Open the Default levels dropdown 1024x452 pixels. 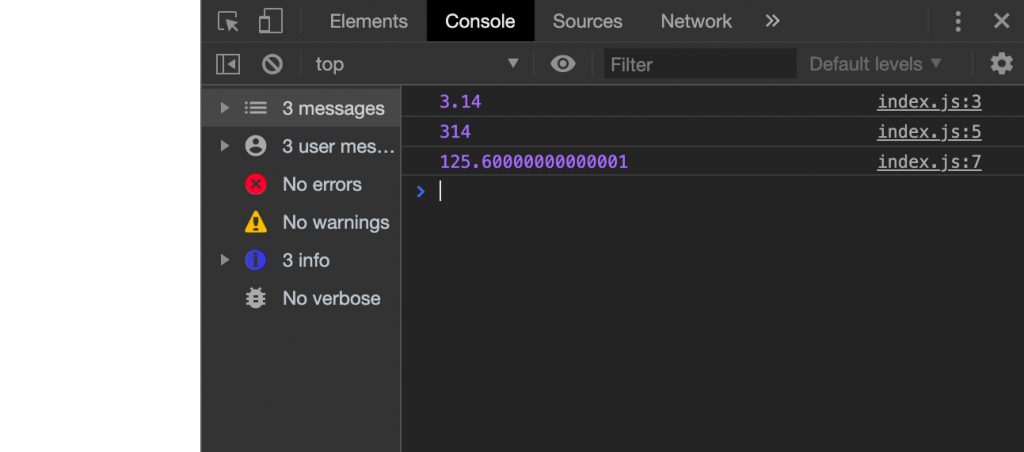pos(875,64)
